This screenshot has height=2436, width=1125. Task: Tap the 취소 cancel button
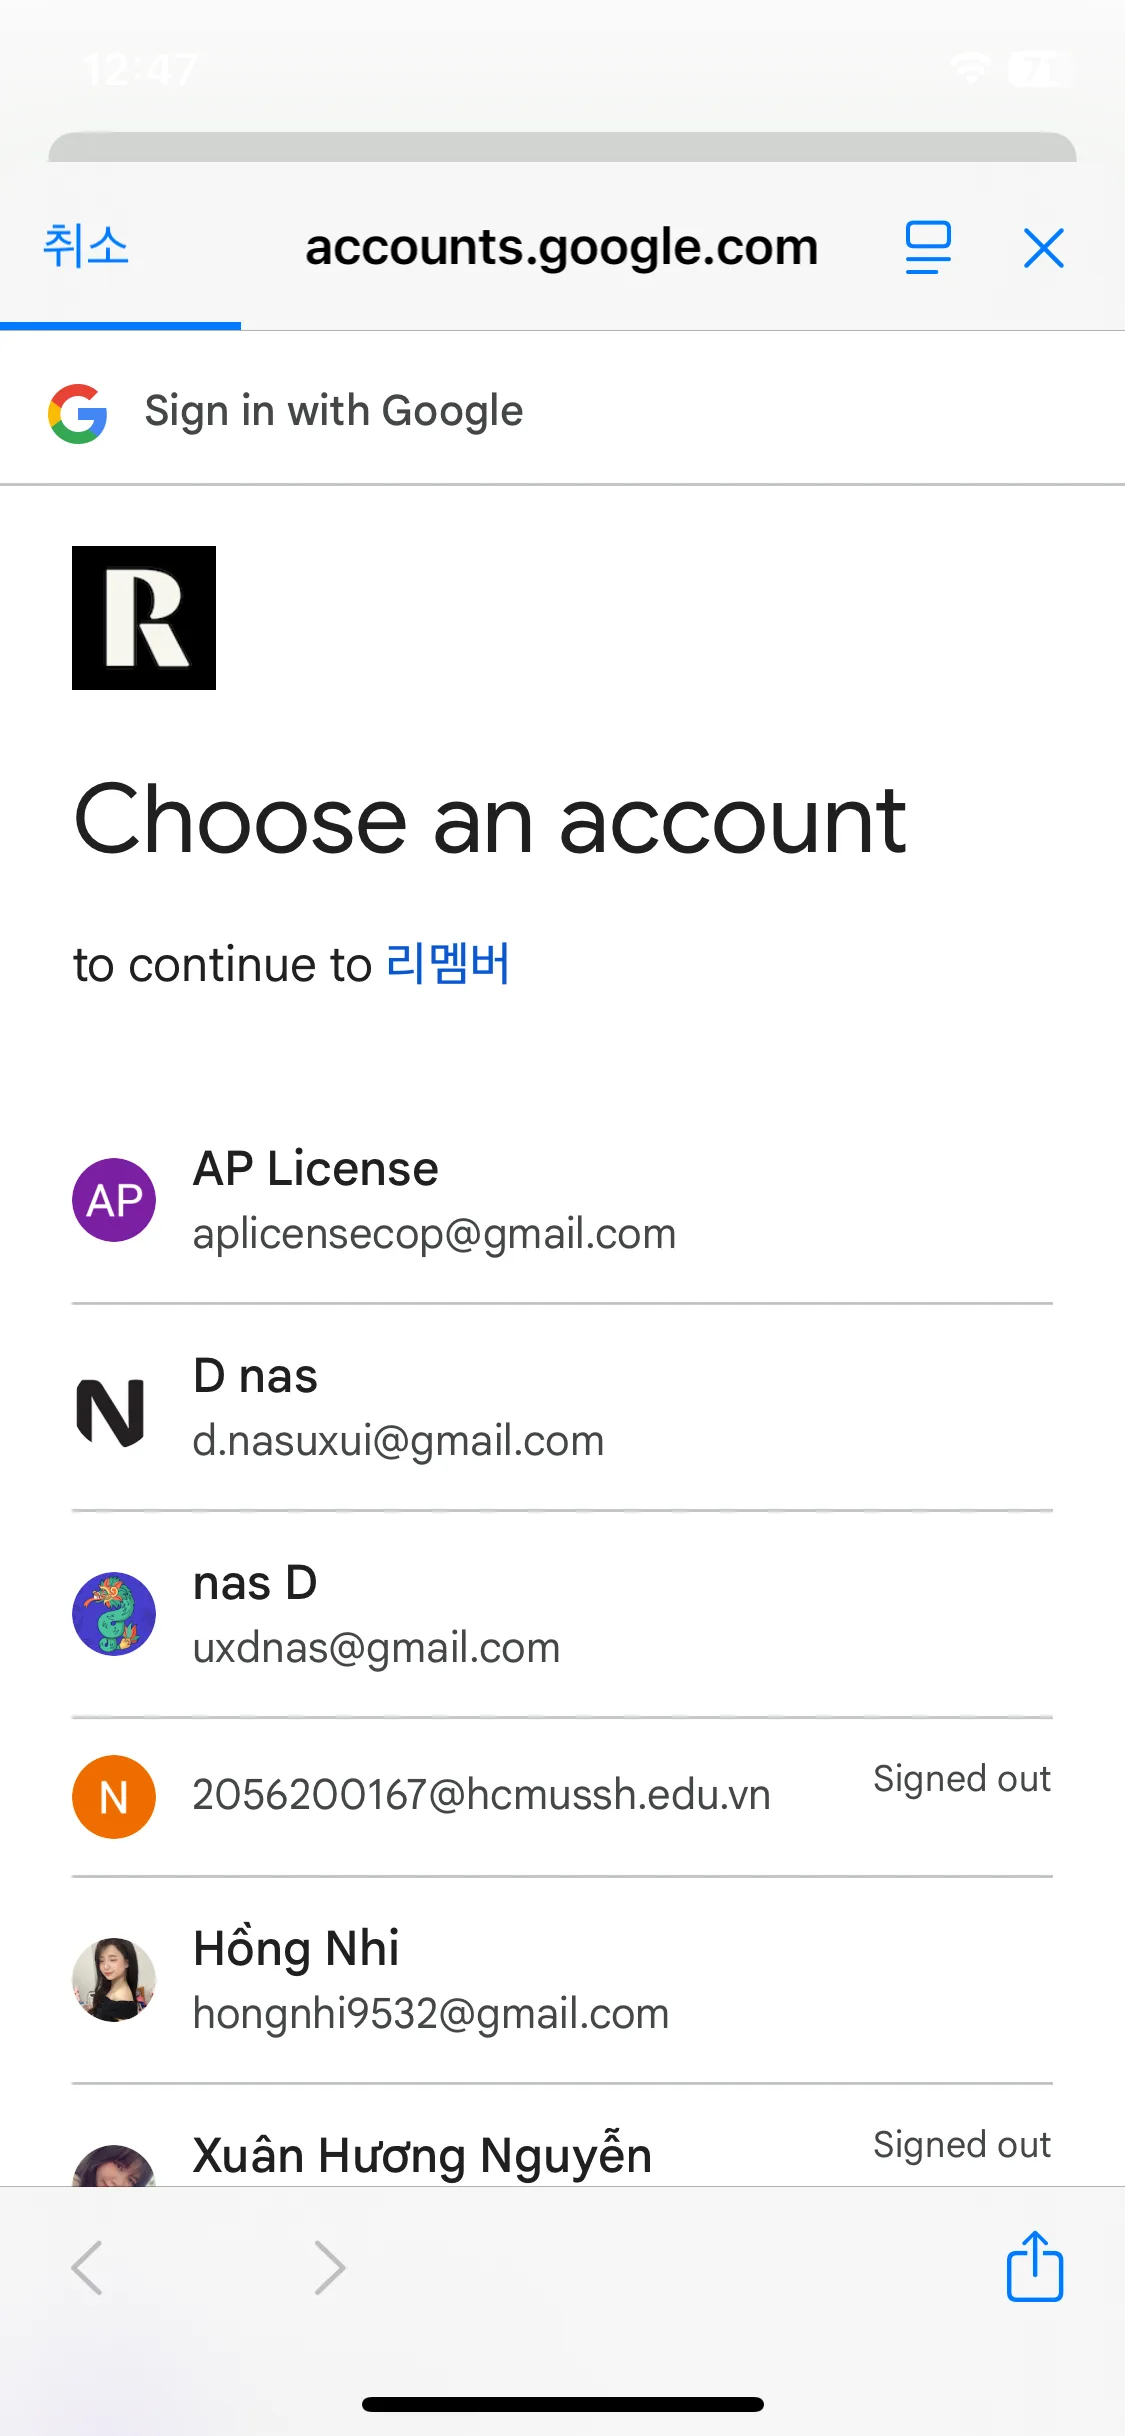point(86,247)
